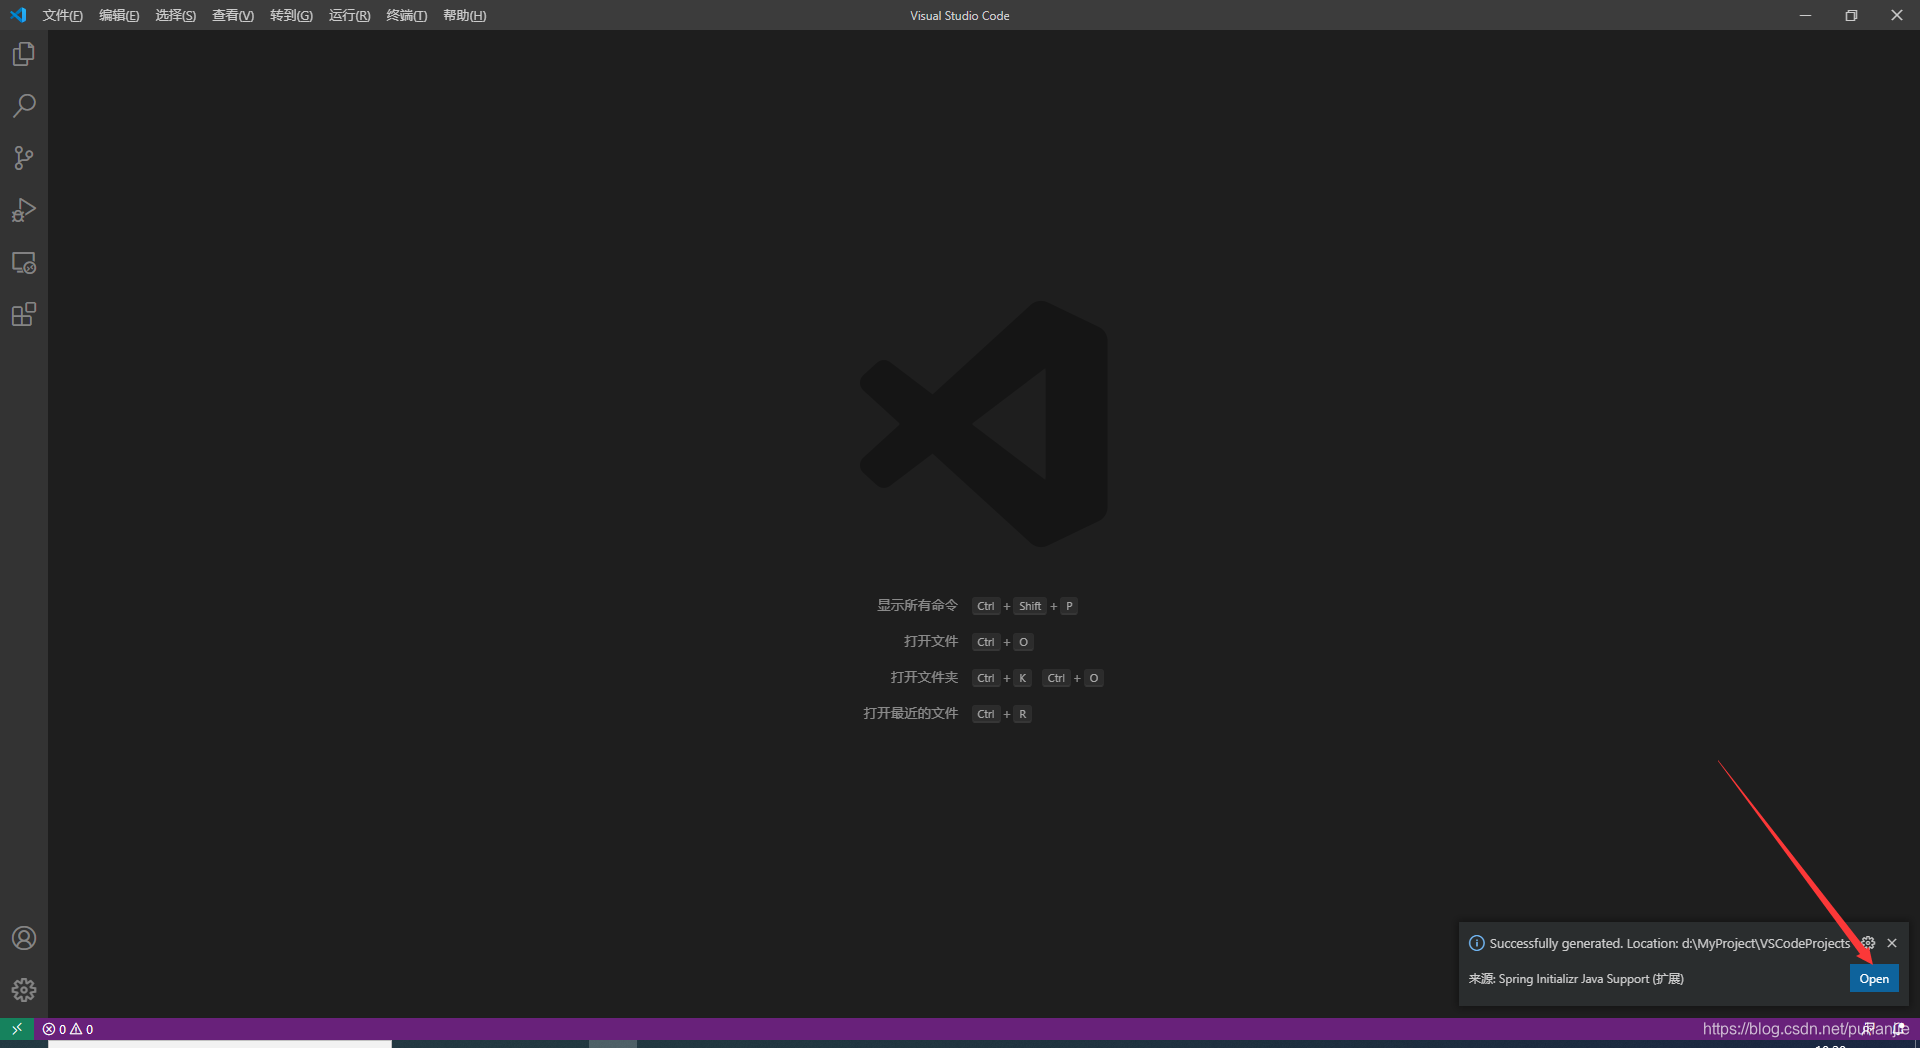This screenshot has height=1048, width=1920.
Task: Open the Search view icon
Action: (24, 106)
